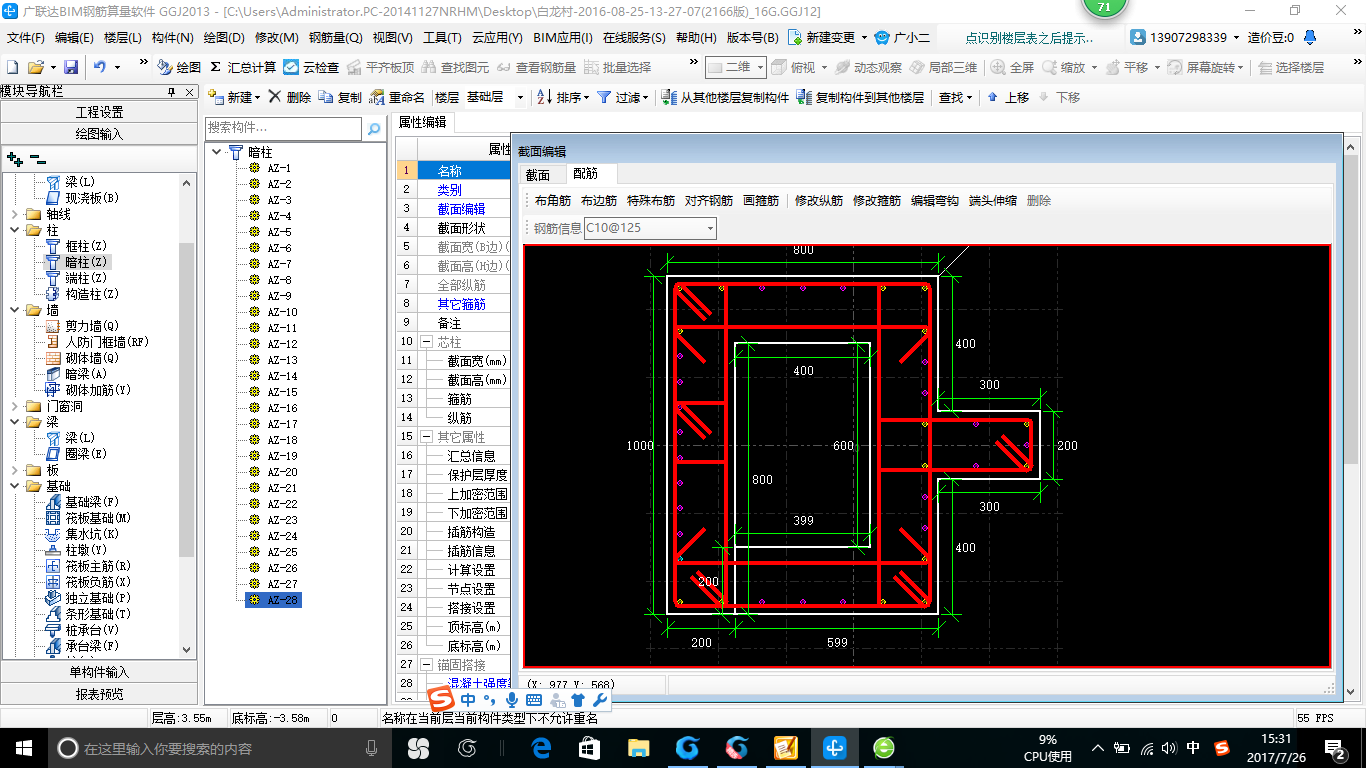Click 新建 new component button
The image size is (1366, 768).
[x=234, y=97]
